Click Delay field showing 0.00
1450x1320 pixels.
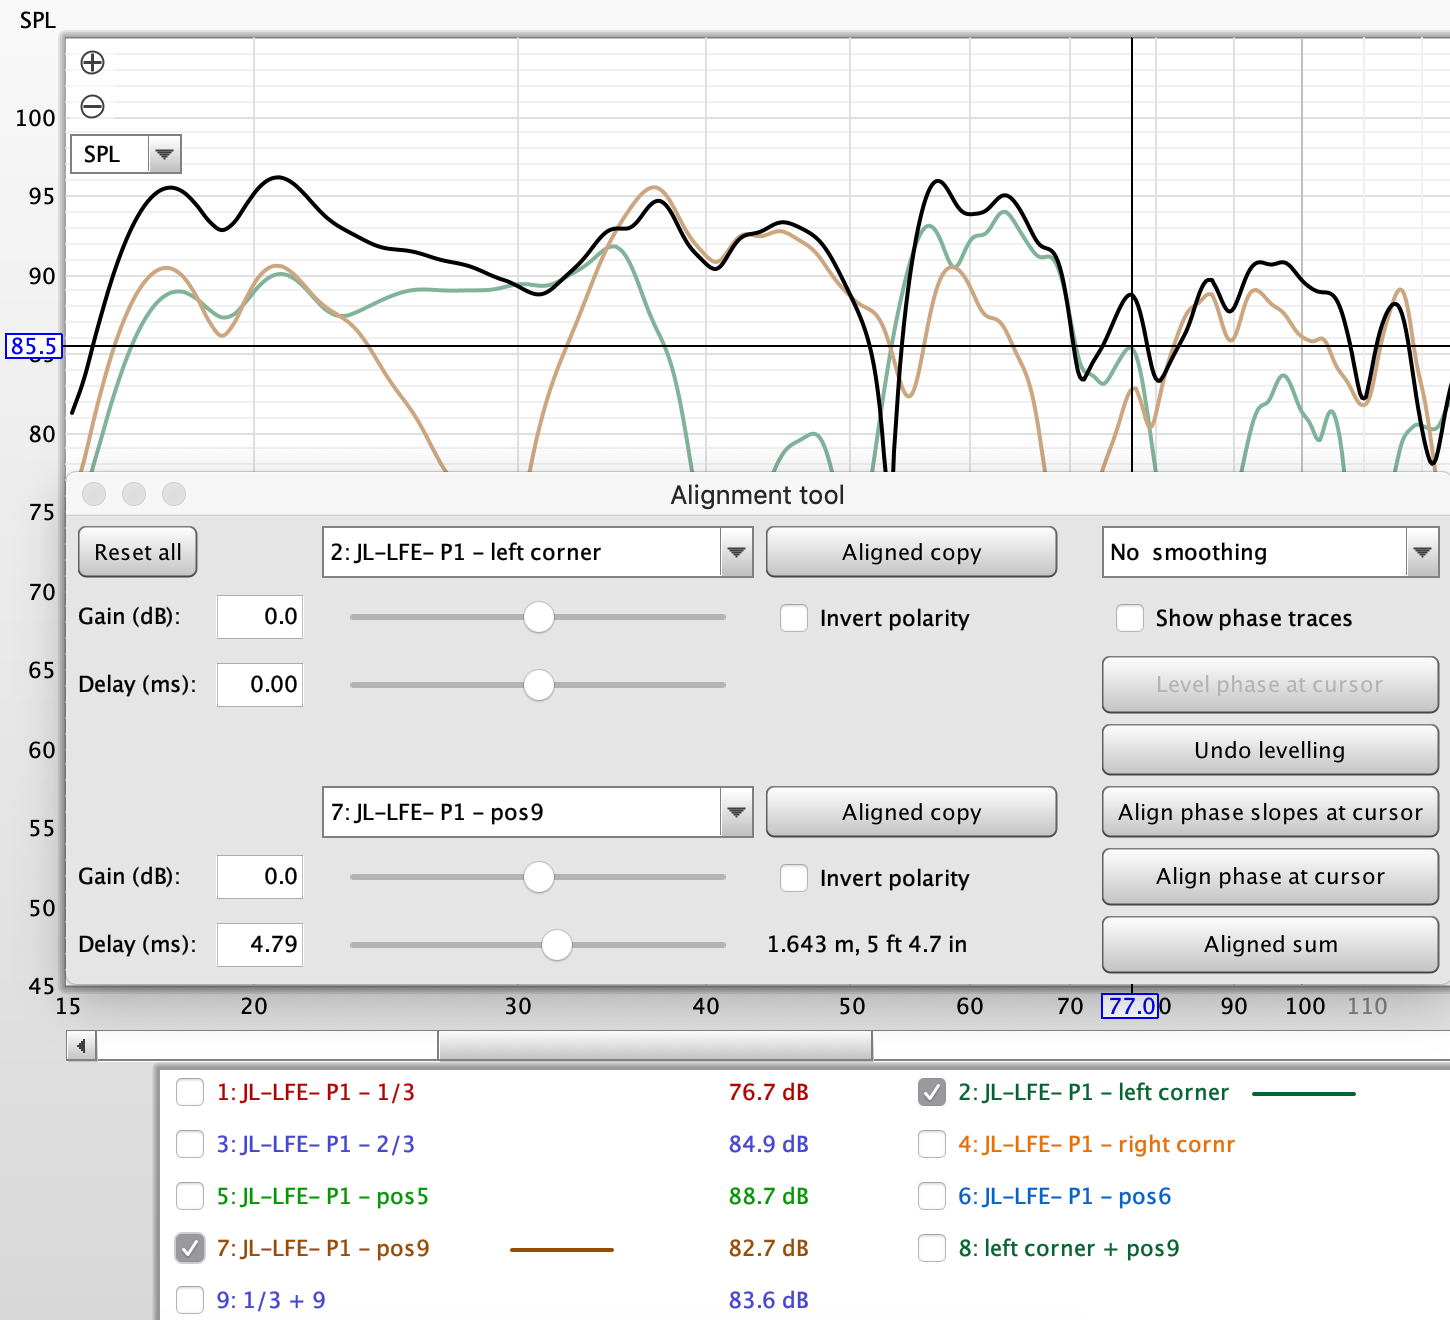(260, 684)
